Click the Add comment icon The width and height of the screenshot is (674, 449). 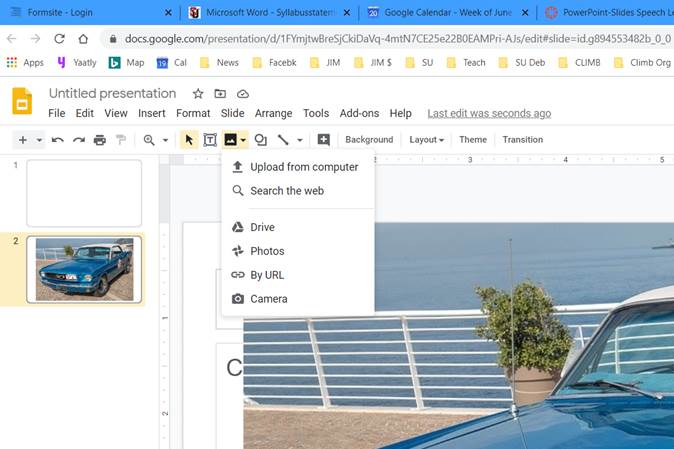[323, 140]
